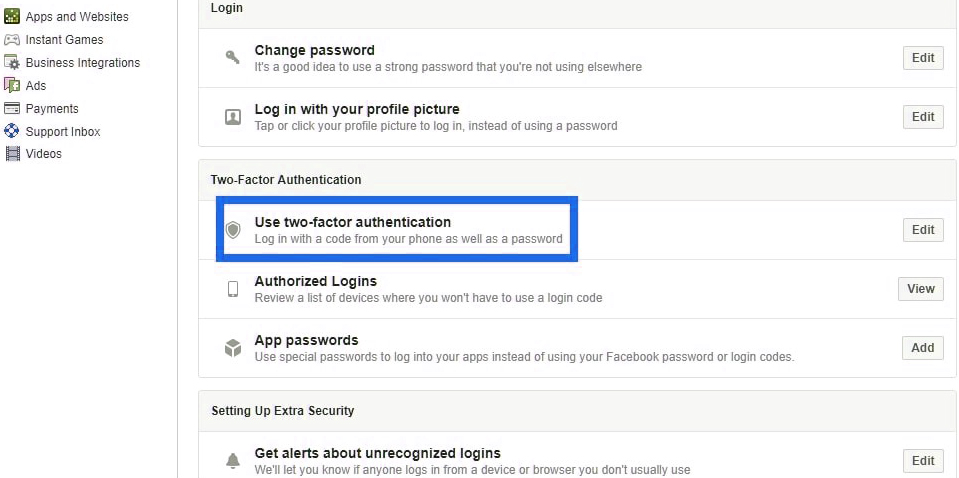
Task: Click the Apps and Websites sidebar icon
Action: [x=12, y=17]
